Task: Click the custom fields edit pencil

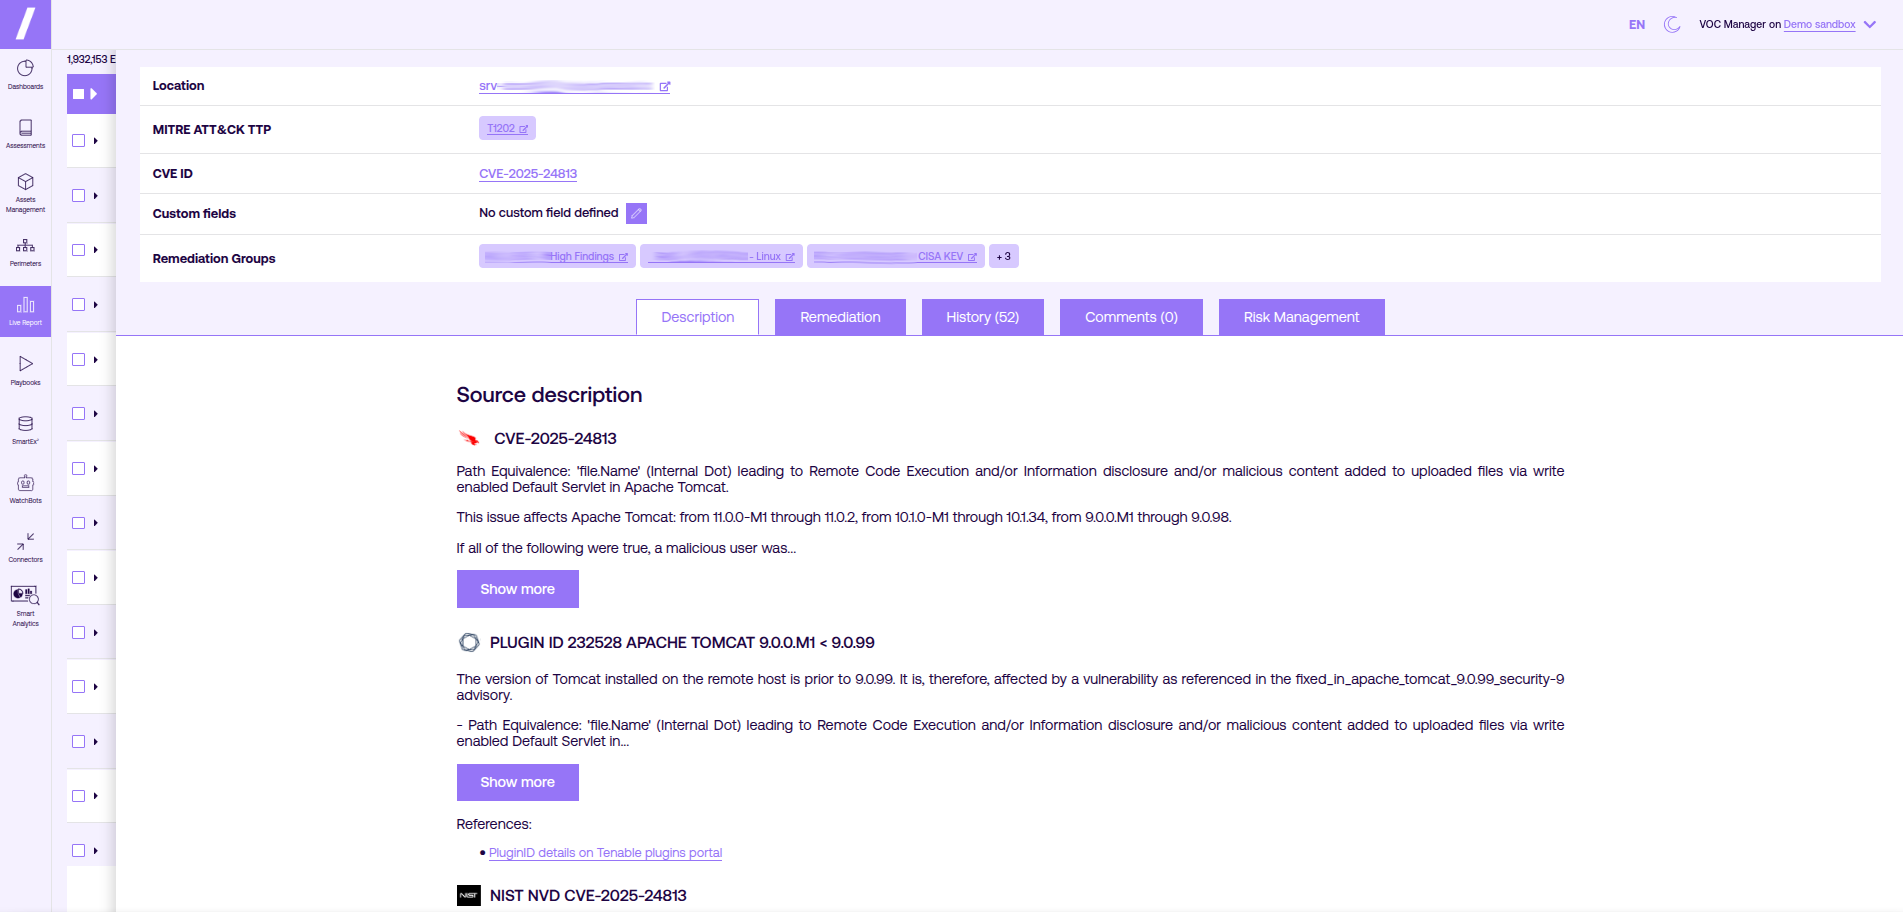Action: 636,213
